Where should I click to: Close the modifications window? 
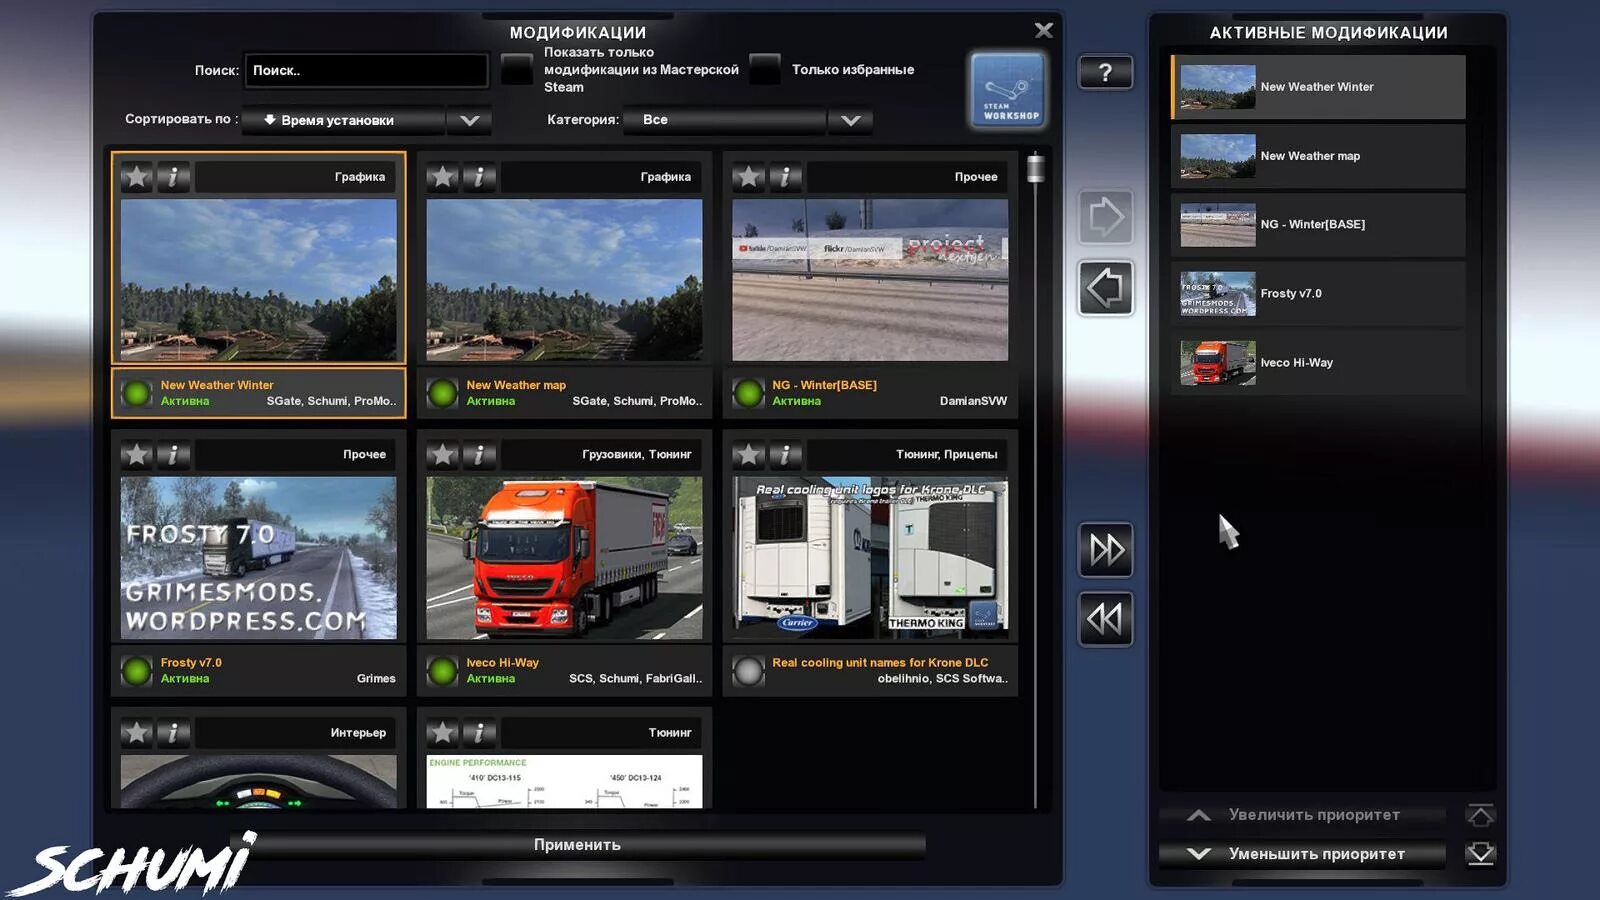(x=1043, y=30)
